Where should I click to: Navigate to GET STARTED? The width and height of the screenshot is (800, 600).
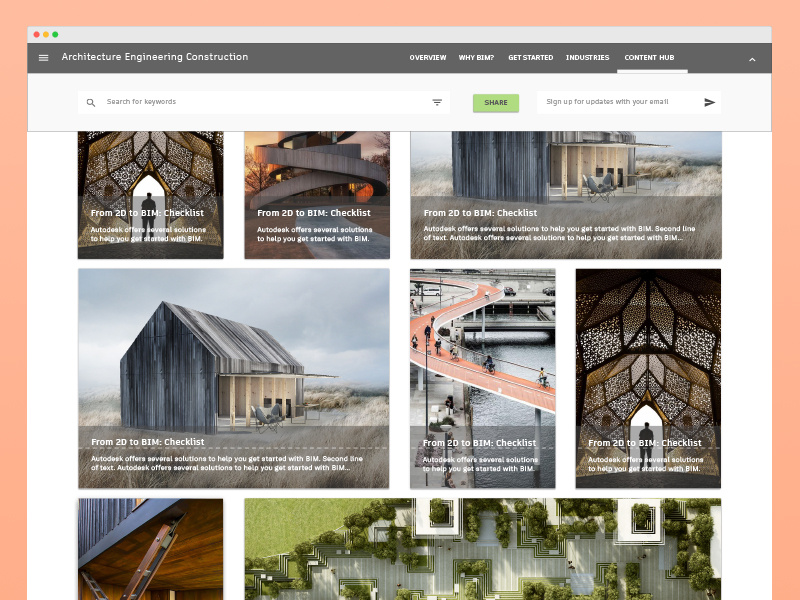(x=530, y=58)
